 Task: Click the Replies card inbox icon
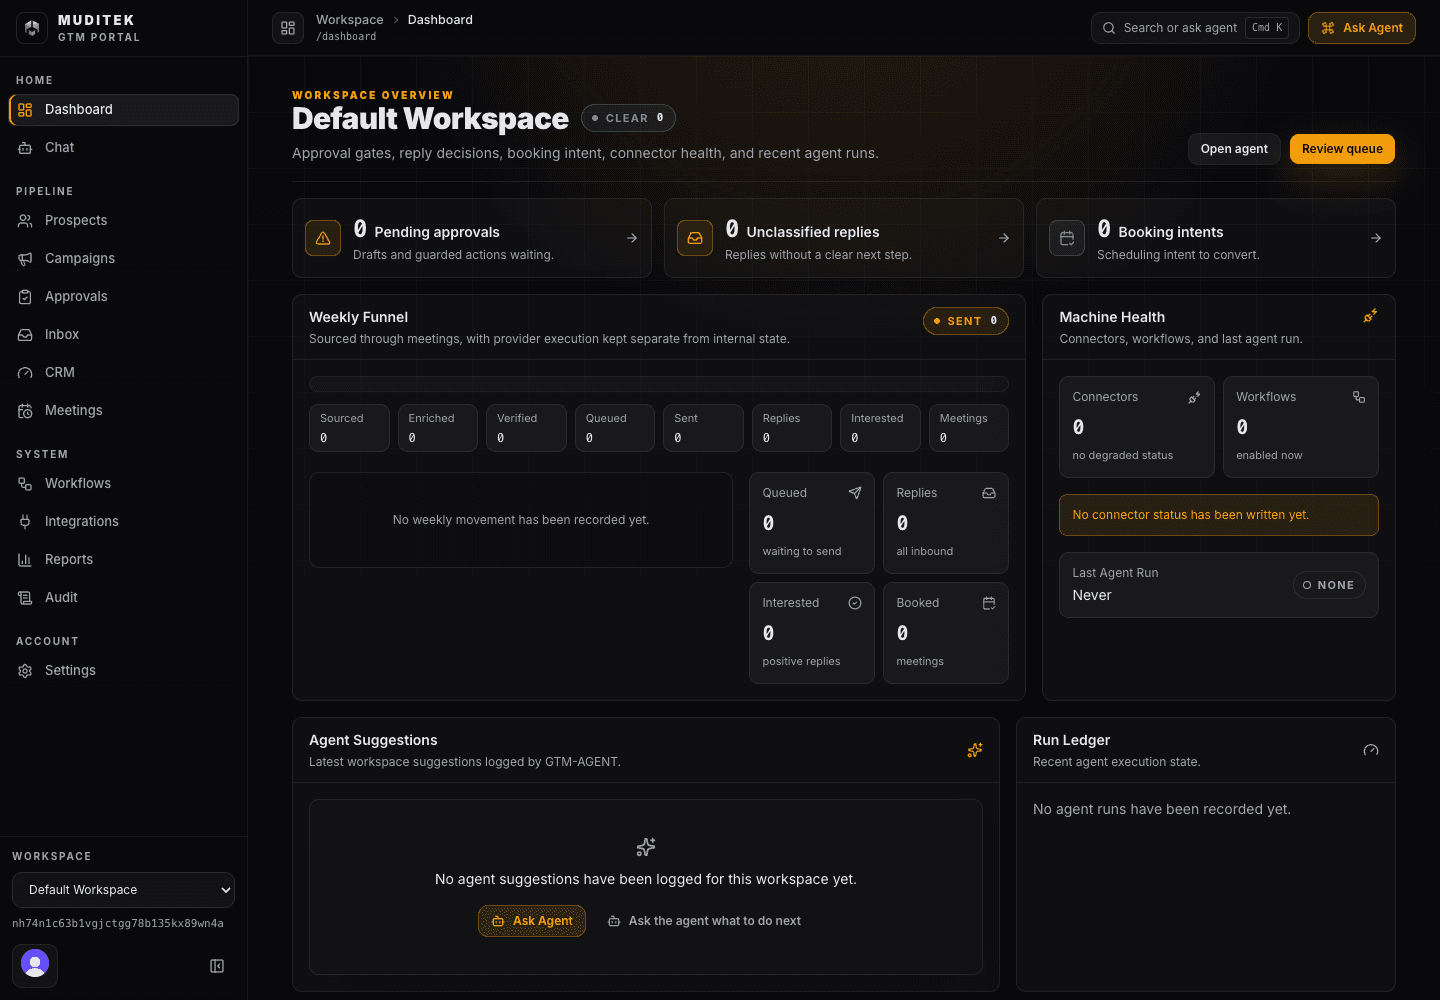[989, 493]
